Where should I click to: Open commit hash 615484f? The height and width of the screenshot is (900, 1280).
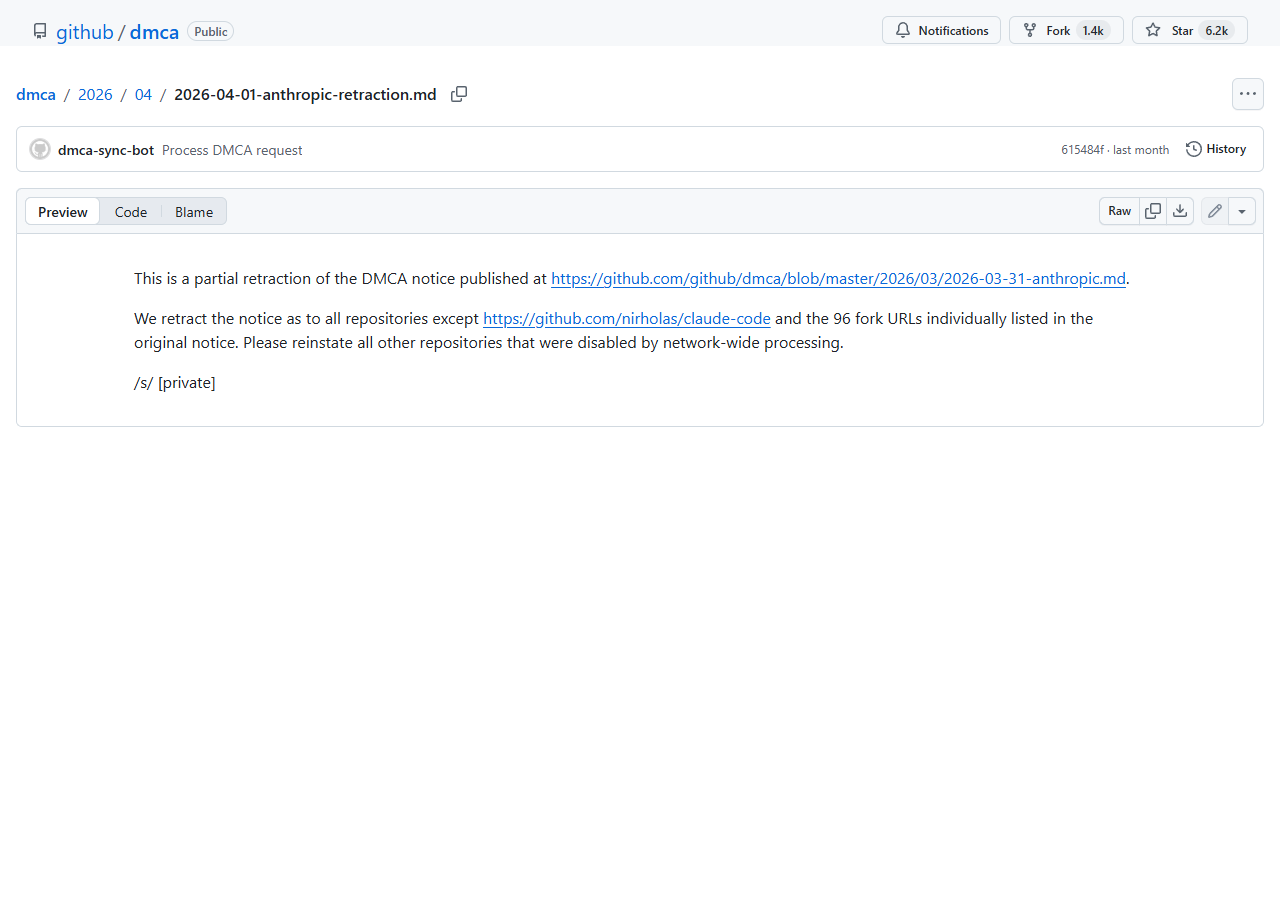click(x=1082, y=150)
